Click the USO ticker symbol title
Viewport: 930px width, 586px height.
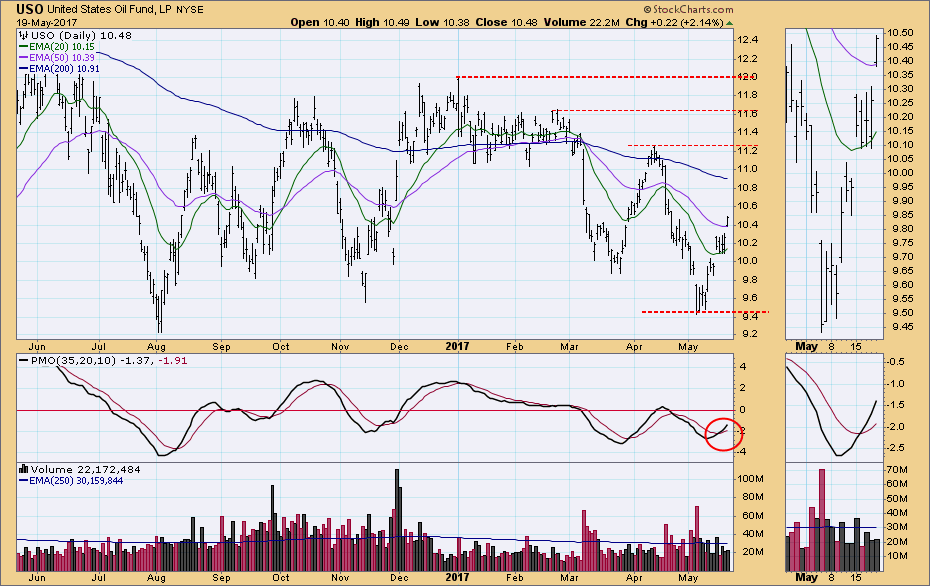[30, 9]
